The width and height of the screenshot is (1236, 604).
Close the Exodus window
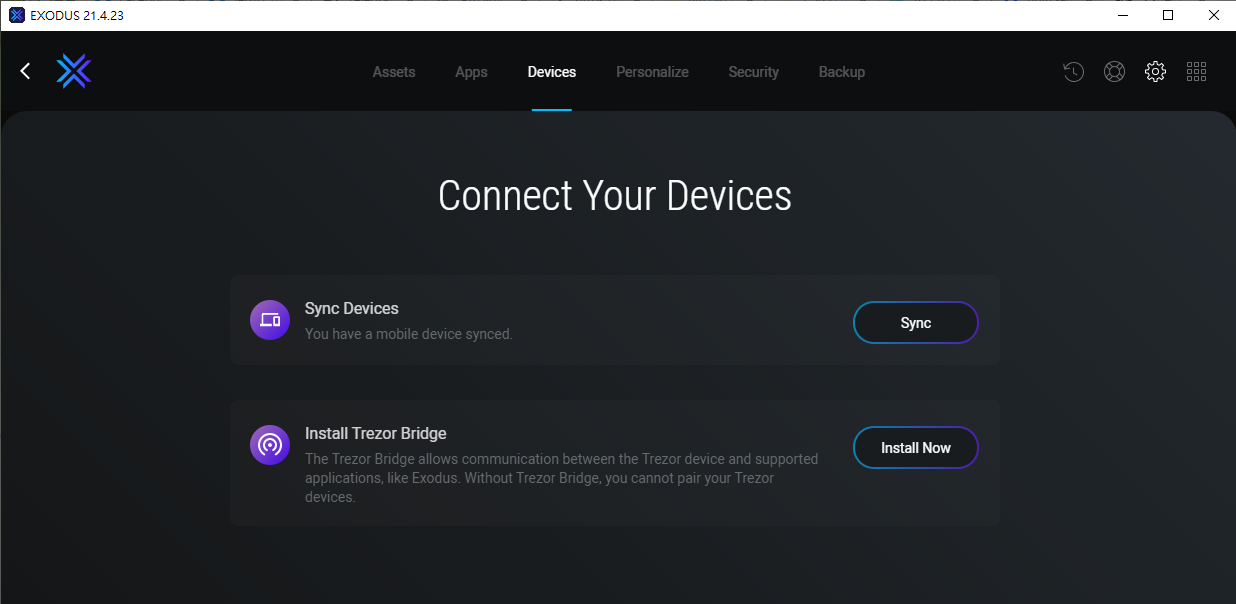pos(1213,15)
